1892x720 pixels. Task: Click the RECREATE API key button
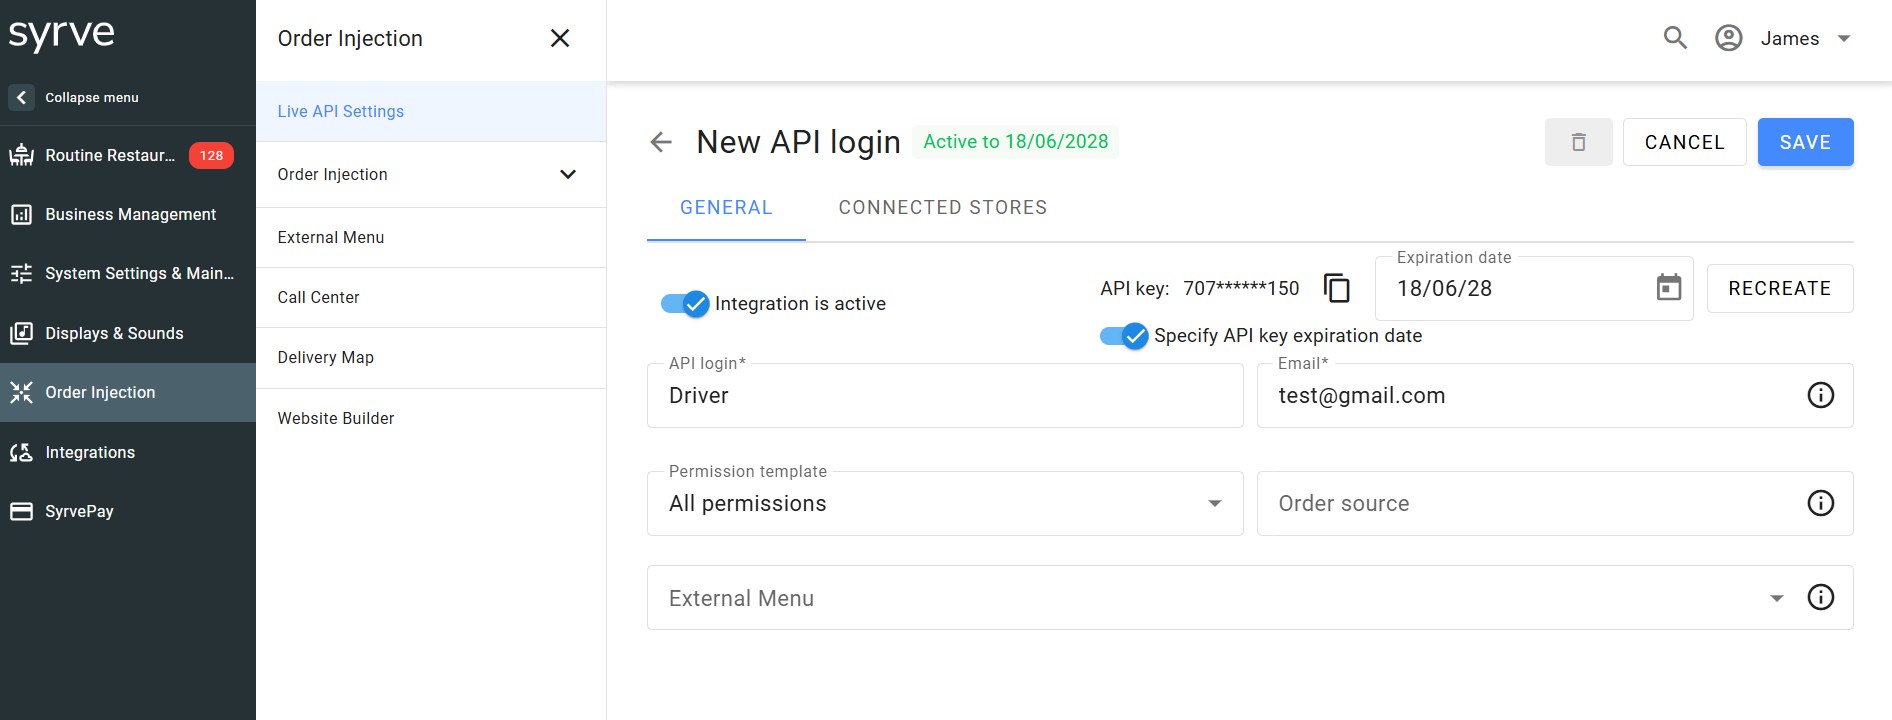[1780, 288]
